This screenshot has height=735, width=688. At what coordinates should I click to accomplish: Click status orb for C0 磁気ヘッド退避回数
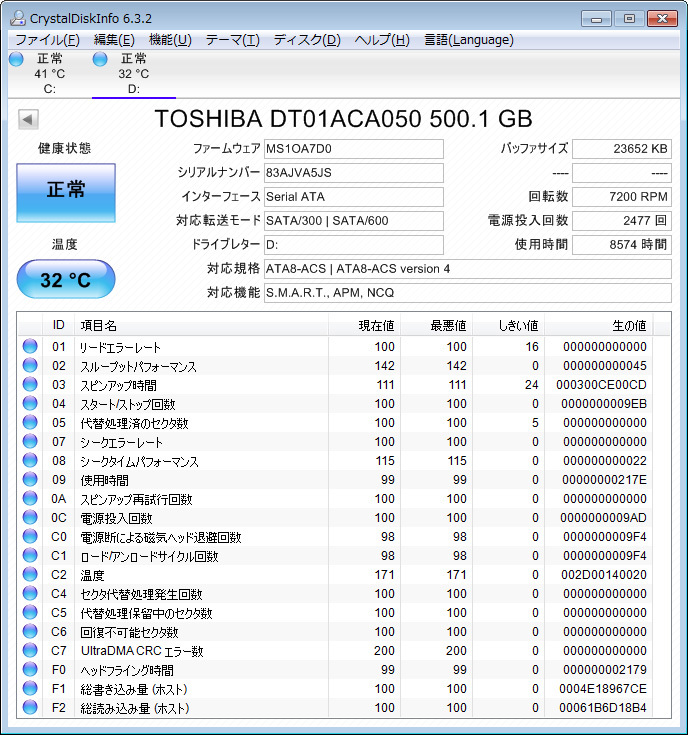tap(30, 536)
